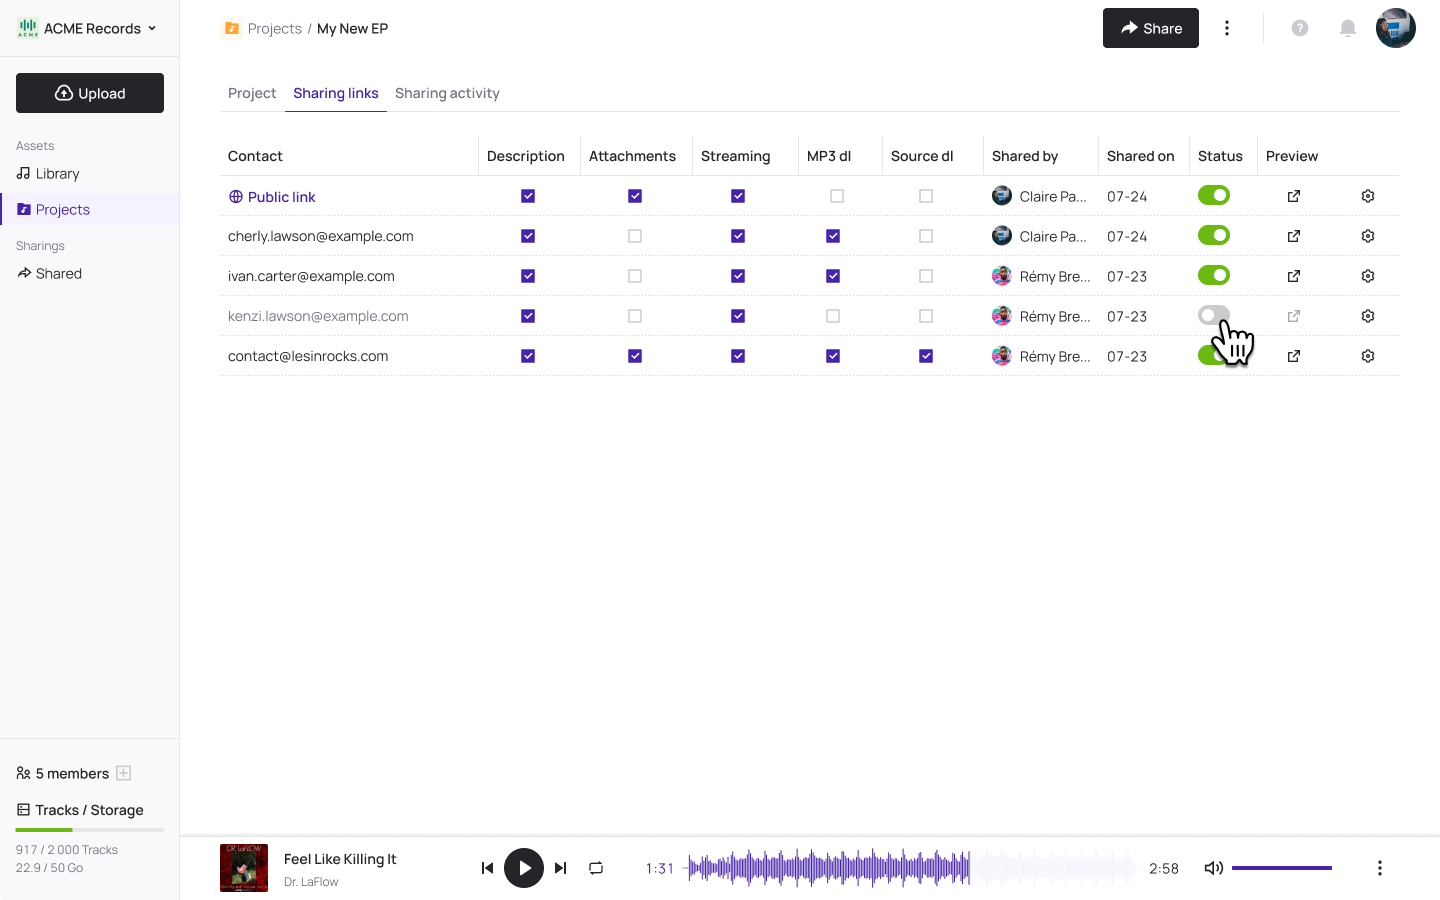Click the Share button

click(x=1151, y=28)
